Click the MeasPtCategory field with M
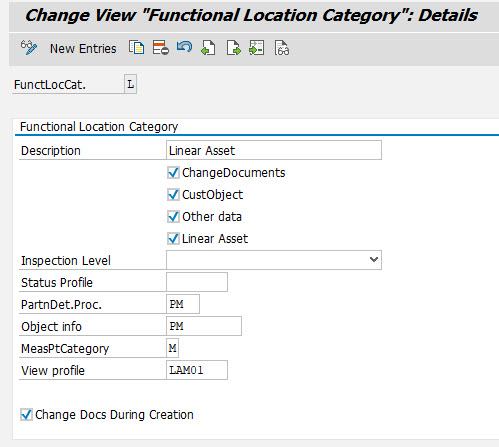 [x=172, y=348]
